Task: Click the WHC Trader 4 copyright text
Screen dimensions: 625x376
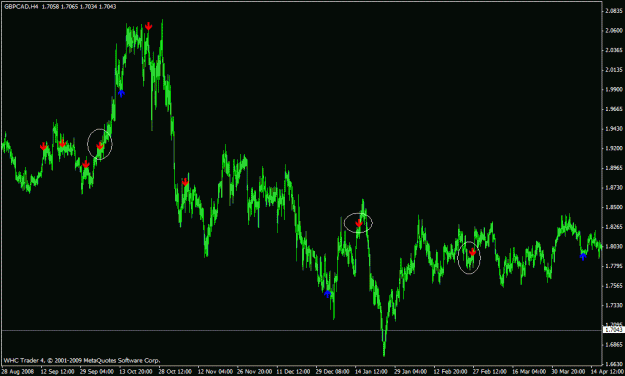Action: tap(82, 360)
